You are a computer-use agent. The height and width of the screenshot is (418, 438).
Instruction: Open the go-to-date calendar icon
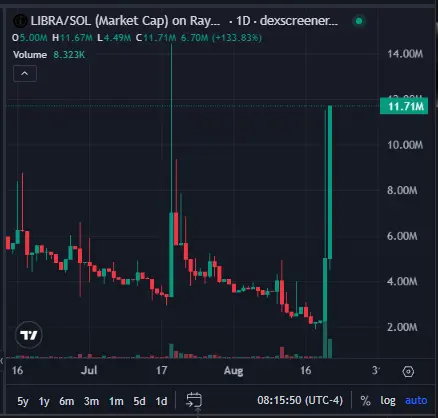[x=194, y=400]
